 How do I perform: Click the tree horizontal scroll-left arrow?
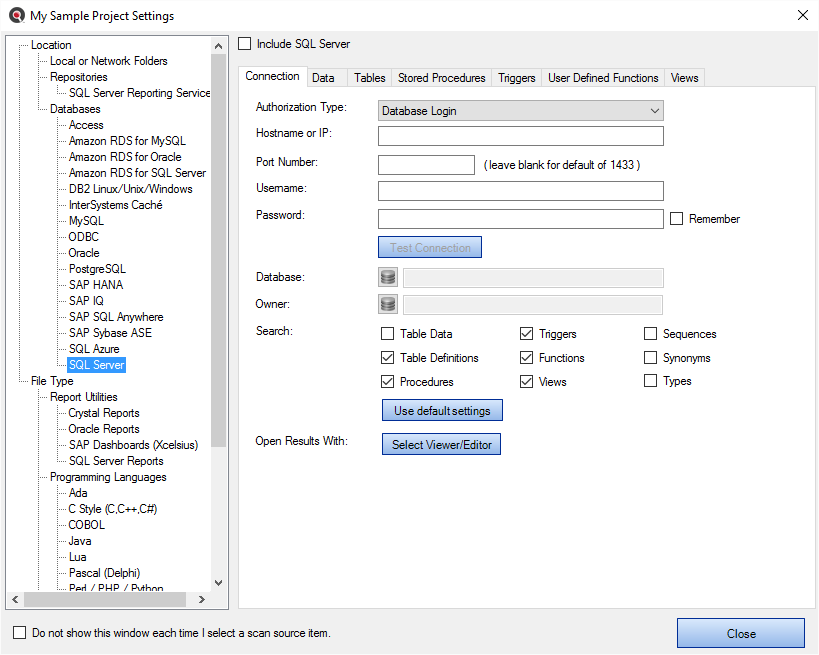15,600
